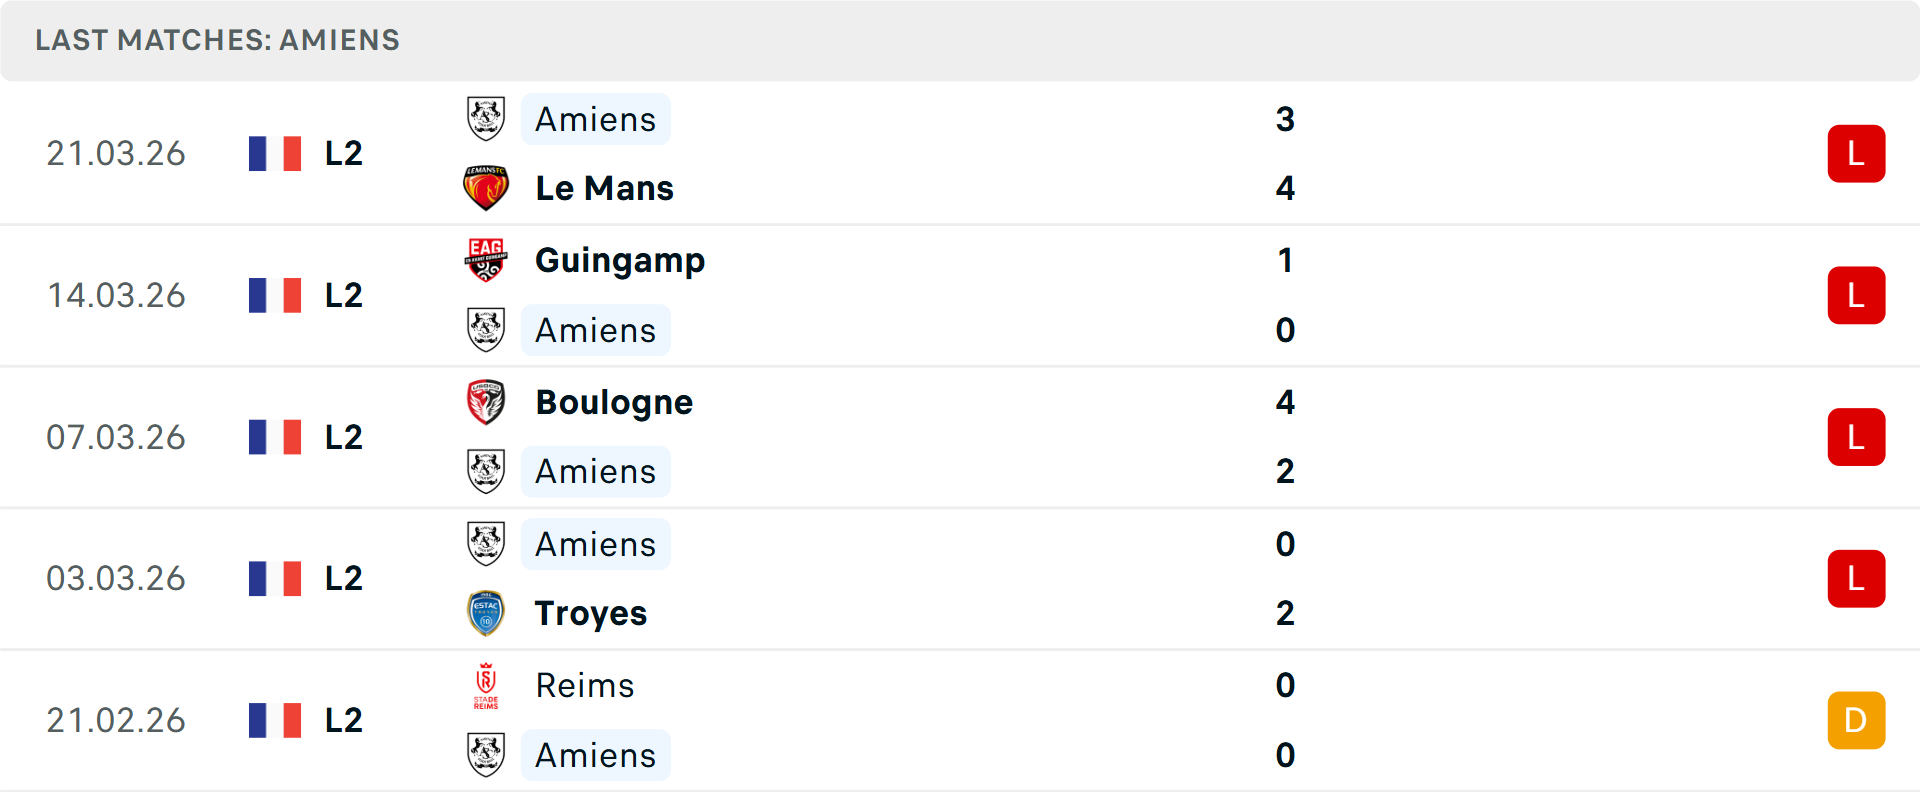Click Amiens crest in 21.03.26 match
Viewport: 1920px width, 792px height.
click(x=486, y=119)
